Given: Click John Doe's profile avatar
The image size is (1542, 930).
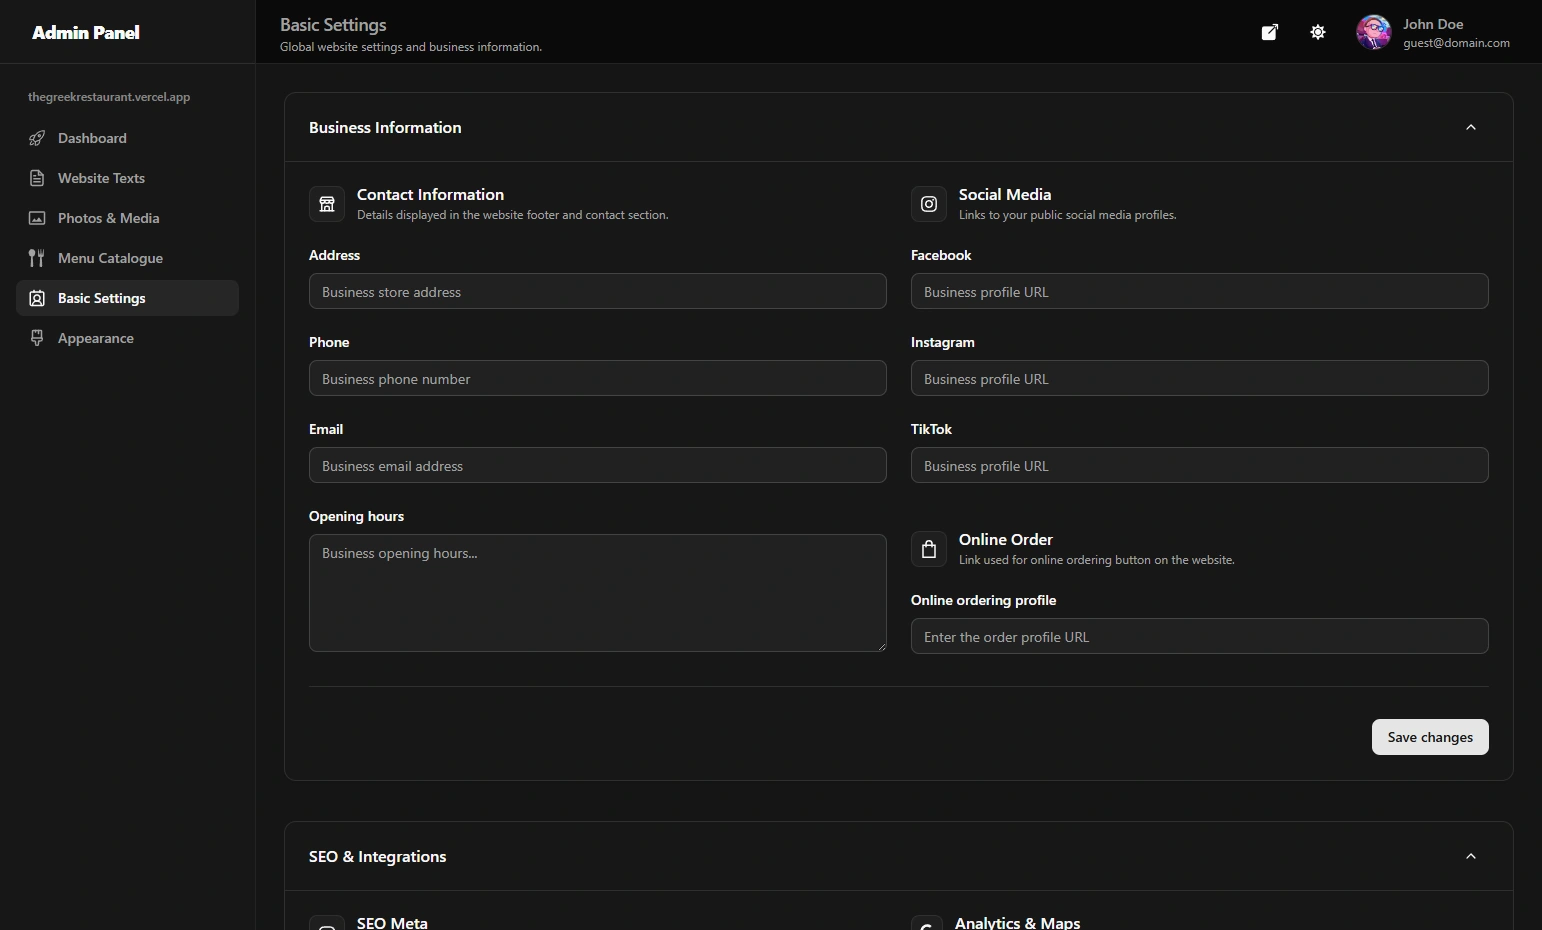Looking at the screenshot, I should [1374, 32].
